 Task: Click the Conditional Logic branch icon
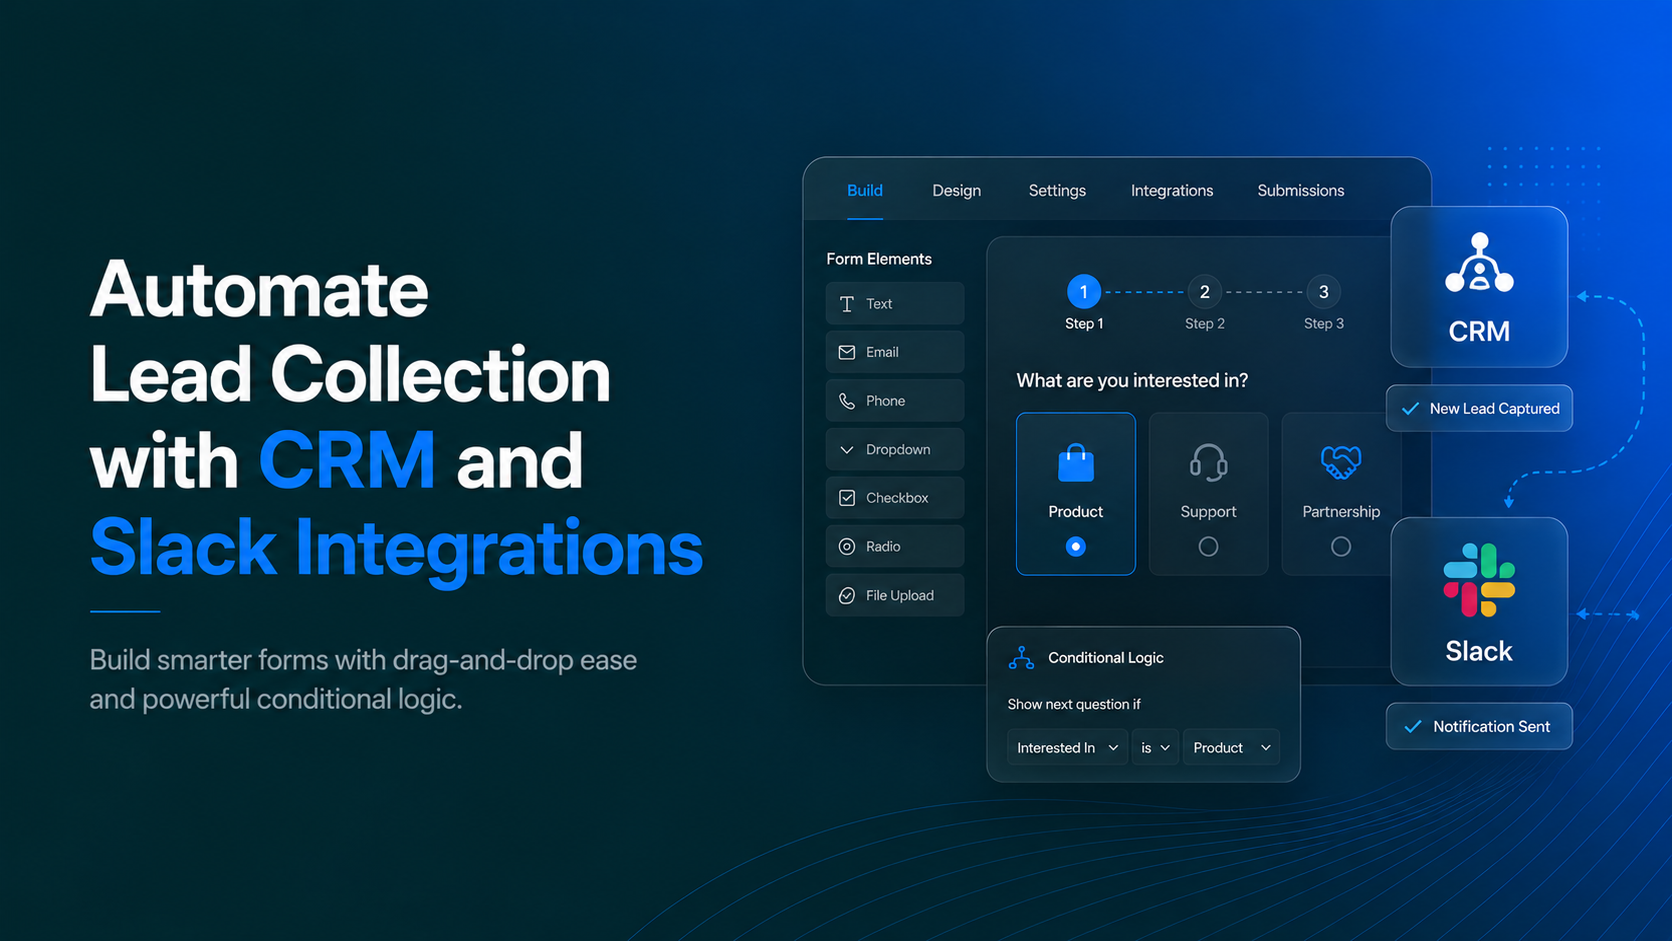point(1021,658)
